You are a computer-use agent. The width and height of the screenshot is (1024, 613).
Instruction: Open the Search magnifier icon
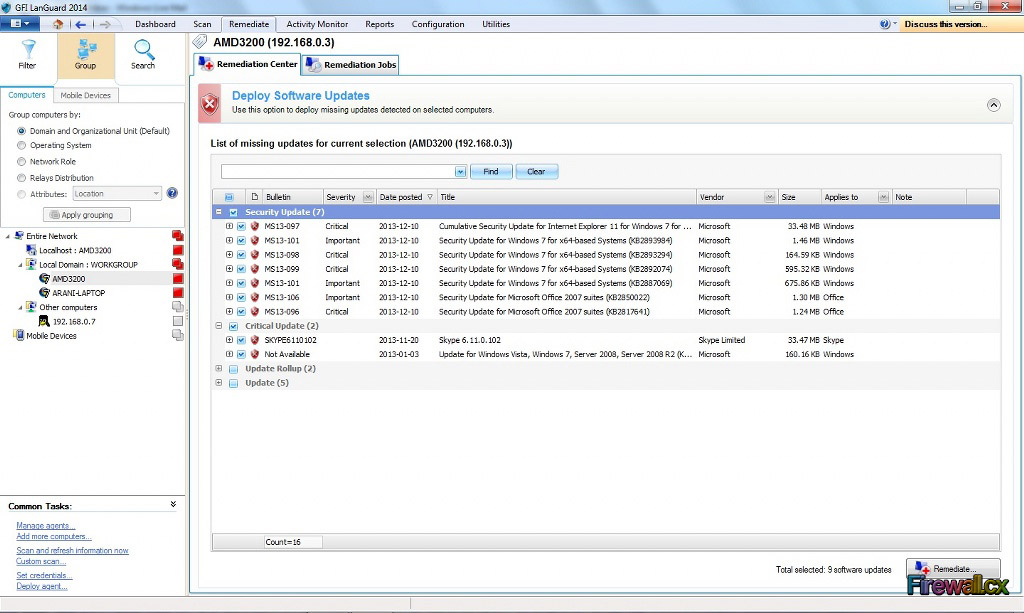pyautogui.click(x=143, y=50)
